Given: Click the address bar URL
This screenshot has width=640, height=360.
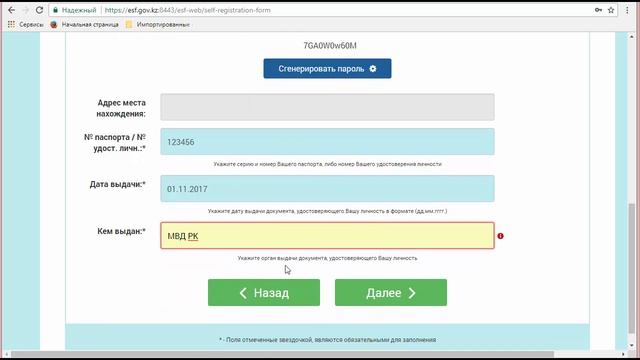Looking at the screenshot, I should (x=187, y=10).
